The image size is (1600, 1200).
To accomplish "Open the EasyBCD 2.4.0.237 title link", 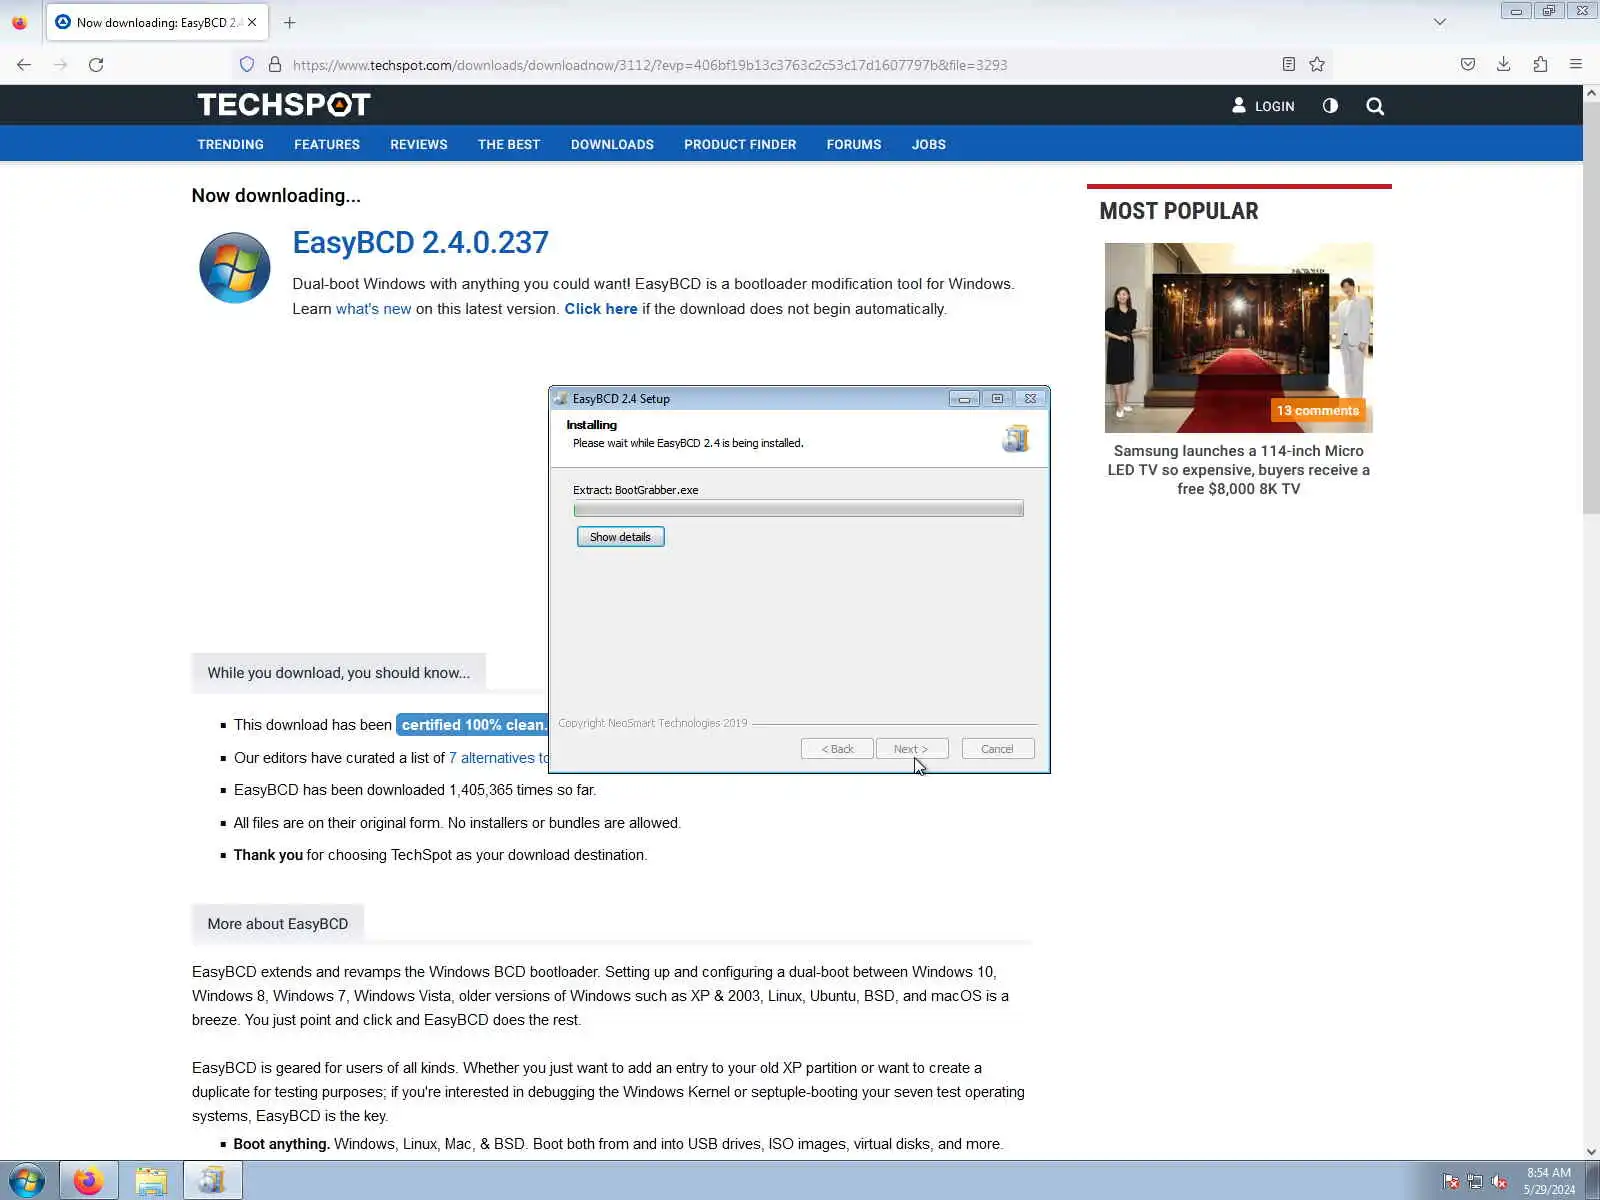I will coord(420,242).
